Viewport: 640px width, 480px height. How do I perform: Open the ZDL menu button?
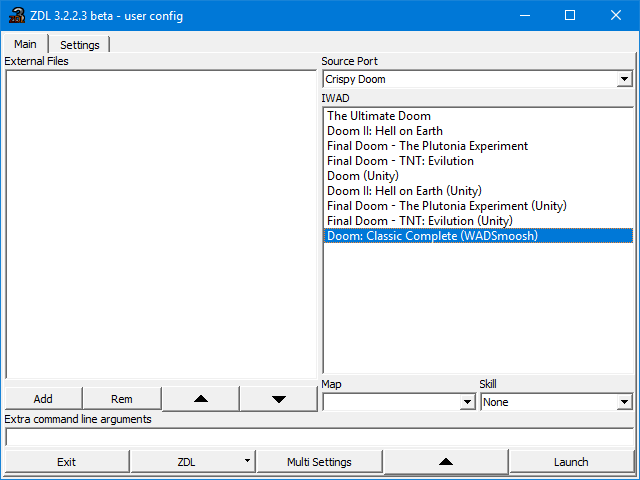[x=193, y=462]
